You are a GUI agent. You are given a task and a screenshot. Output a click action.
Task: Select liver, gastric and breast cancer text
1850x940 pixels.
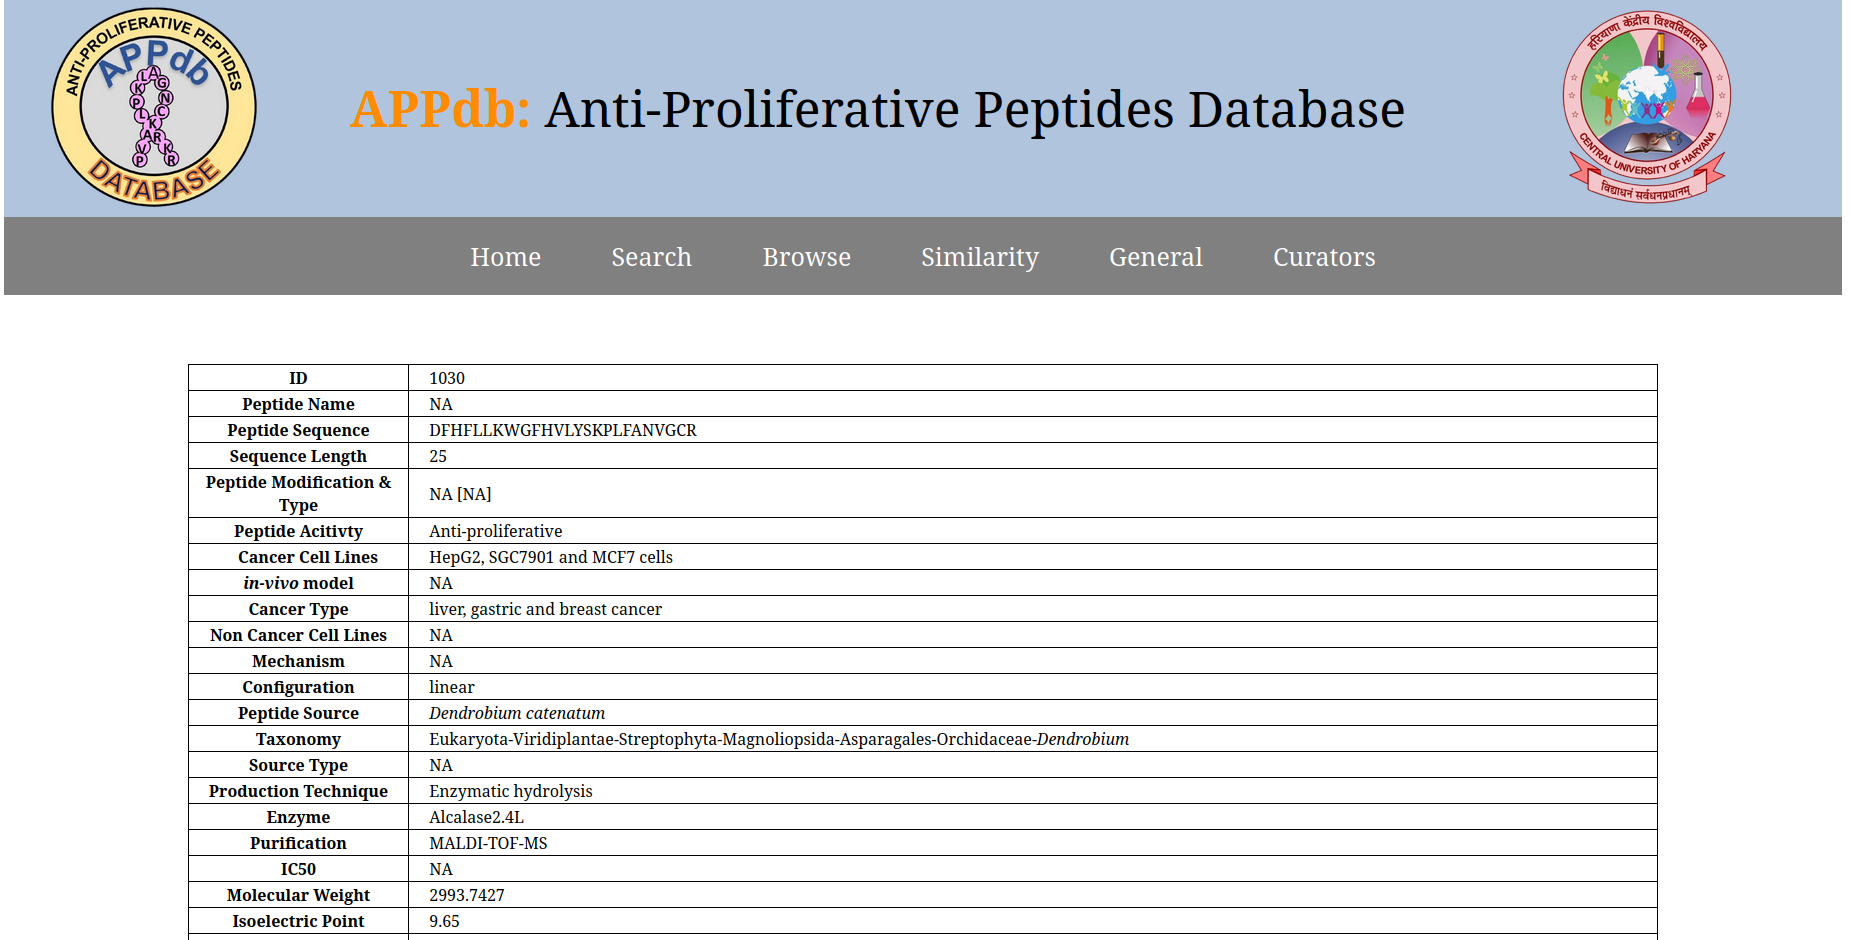[545, 609]
